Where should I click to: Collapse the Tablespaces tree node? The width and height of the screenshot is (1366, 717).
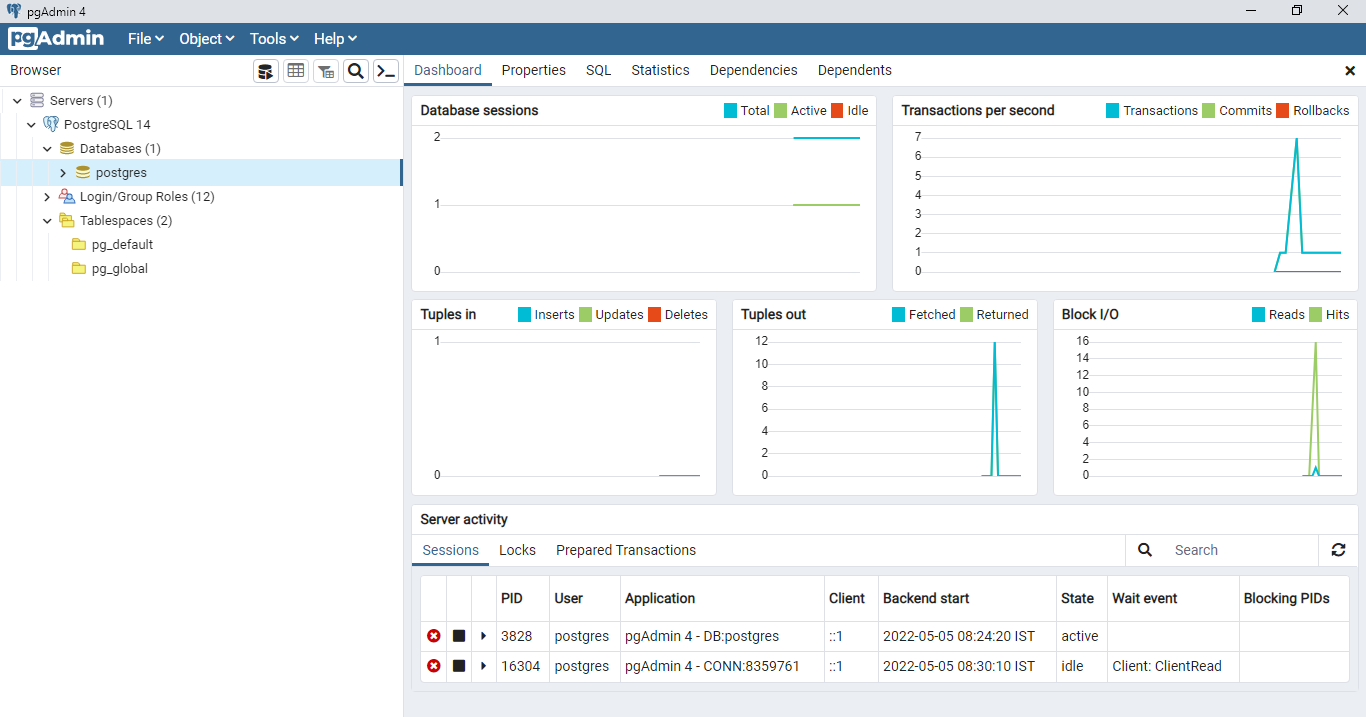[47, 221]
